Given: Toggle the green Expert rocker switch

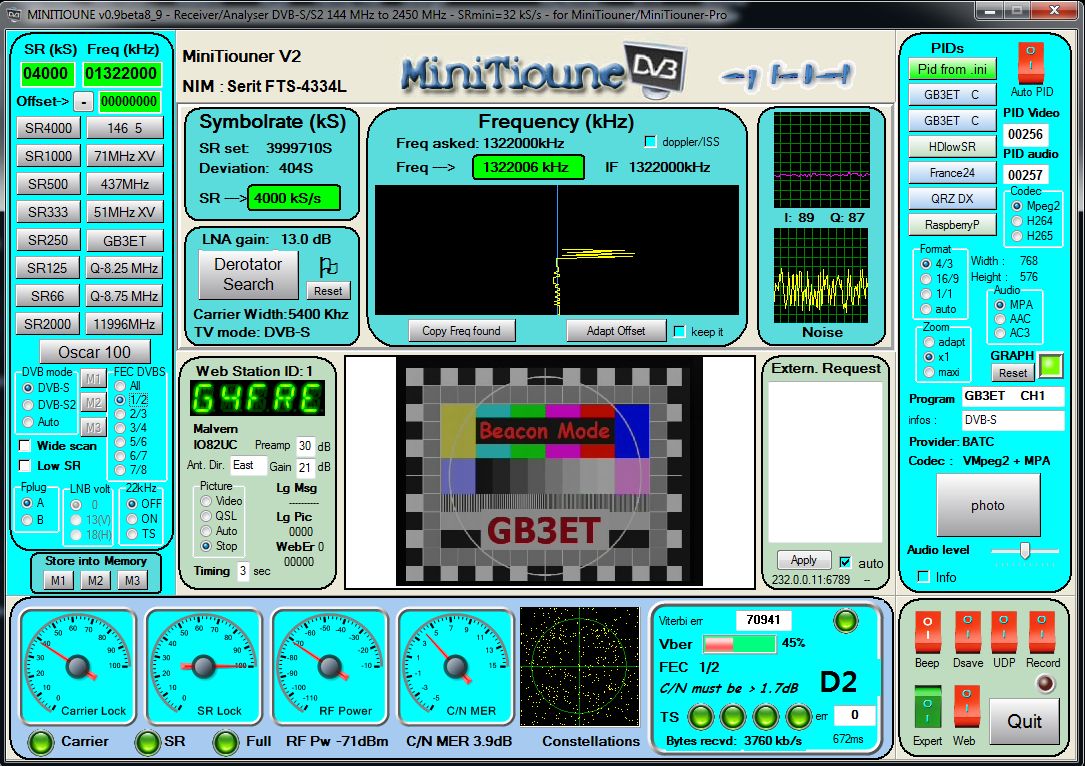Looking at the screenshot, I should point(927,706).
